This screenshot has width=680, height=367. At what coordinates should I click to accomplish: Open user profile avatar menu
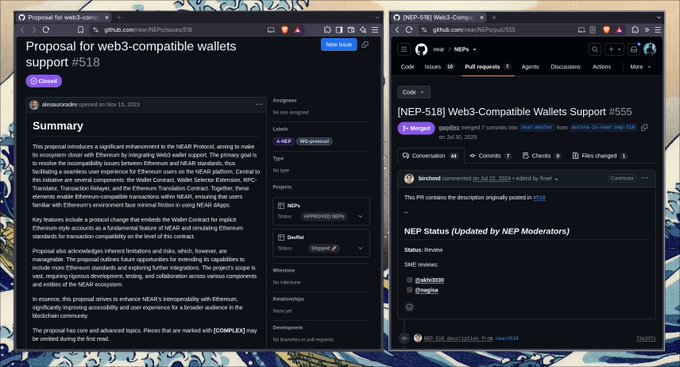650,49
